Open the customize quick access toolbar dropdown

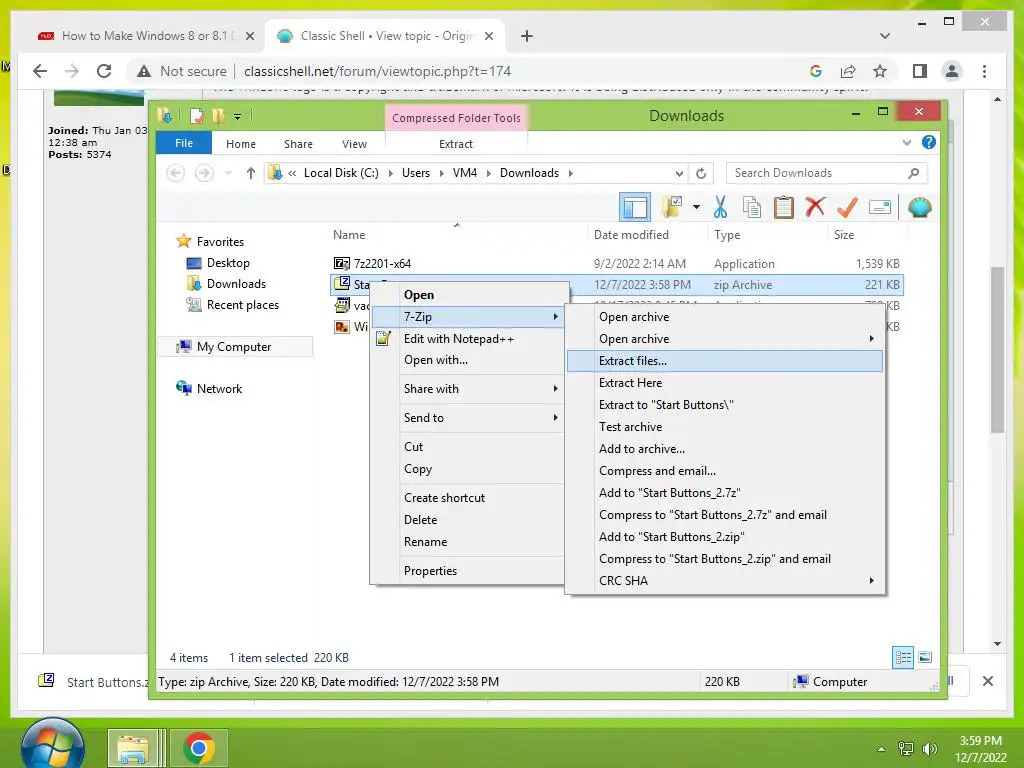(x=238, y=117)
